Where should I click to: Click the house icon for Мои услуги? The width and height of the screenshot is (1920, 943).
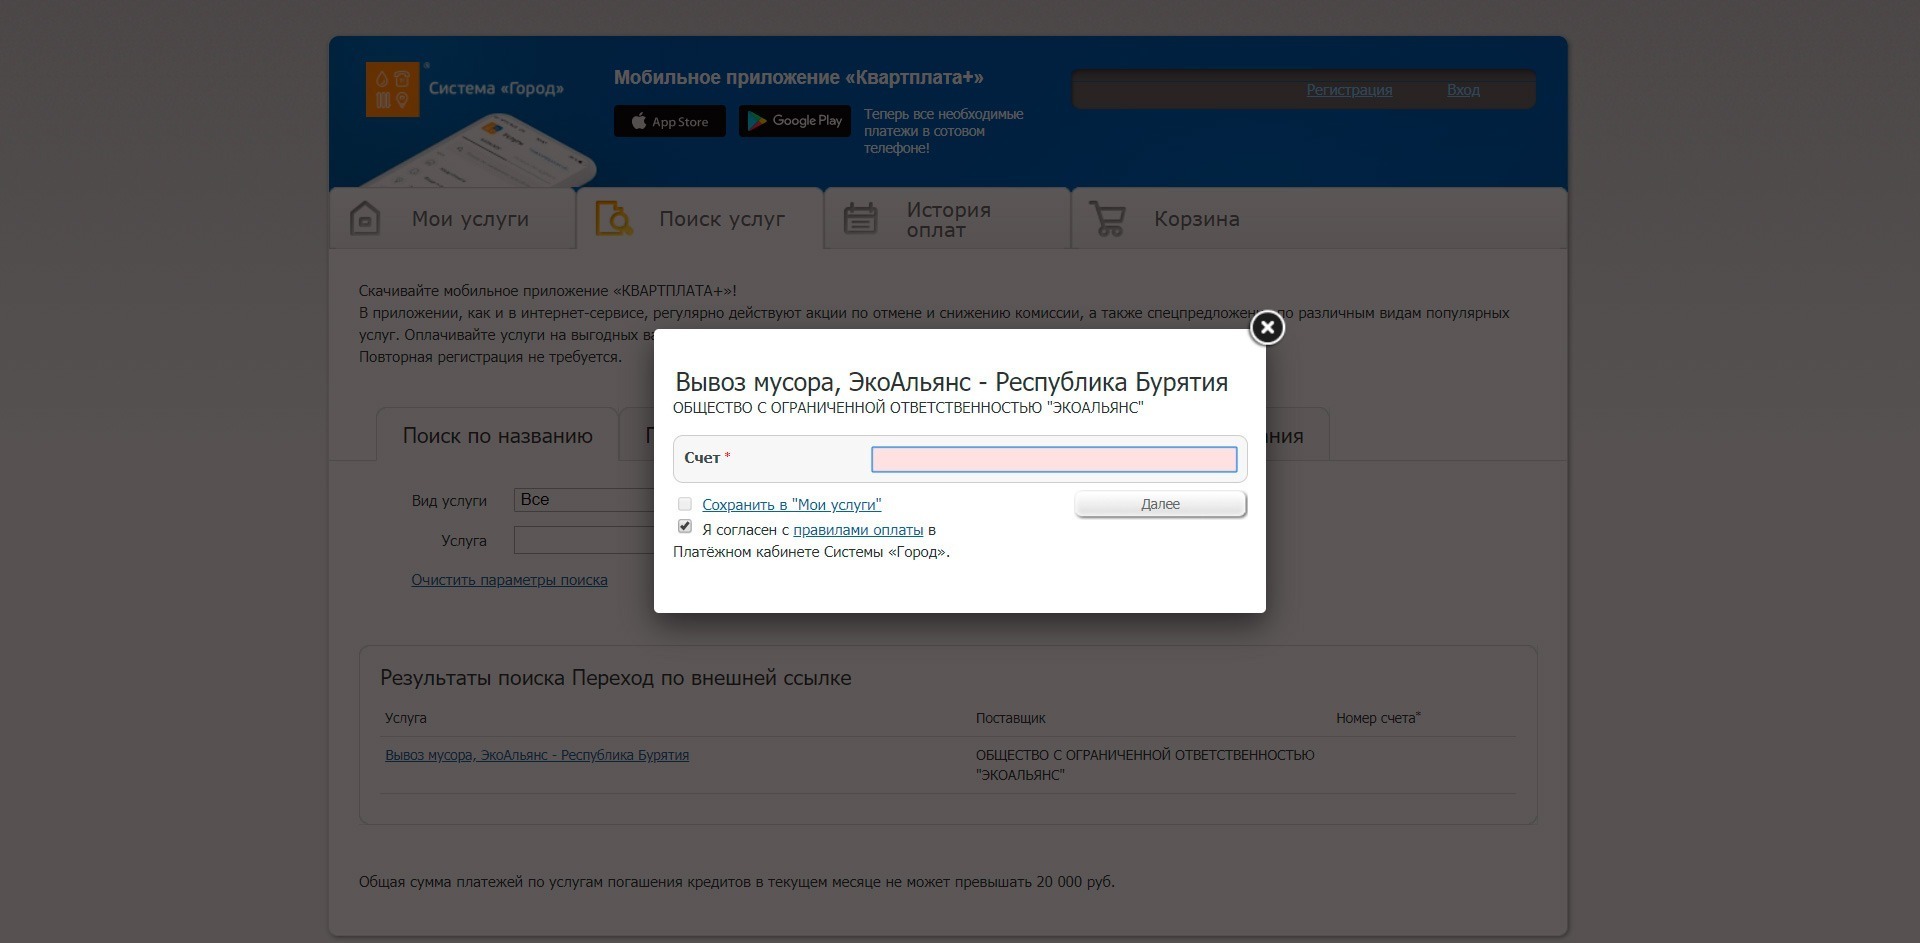(x=365, y=218)
